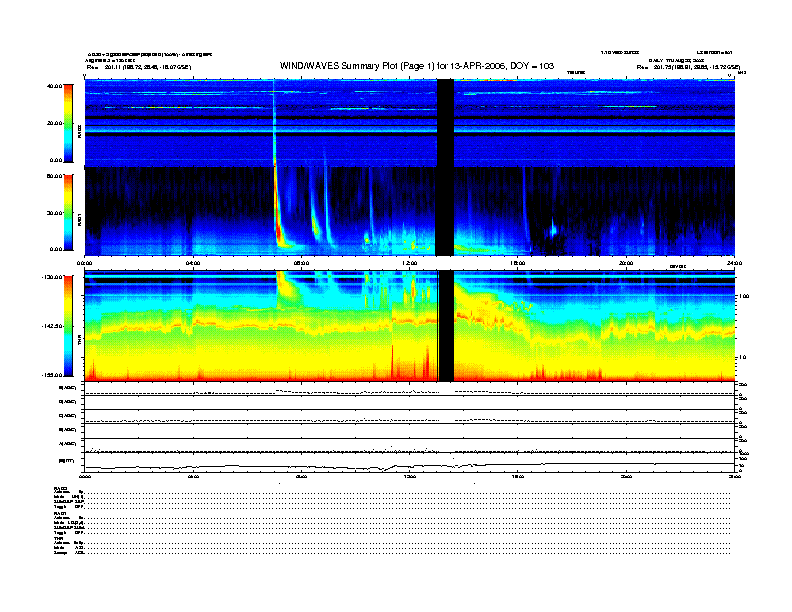Click the RAD2 heading in bottom status rows
Image resolution: width=792 pixels, height=612 pixels.
click(x=60, y=488)
